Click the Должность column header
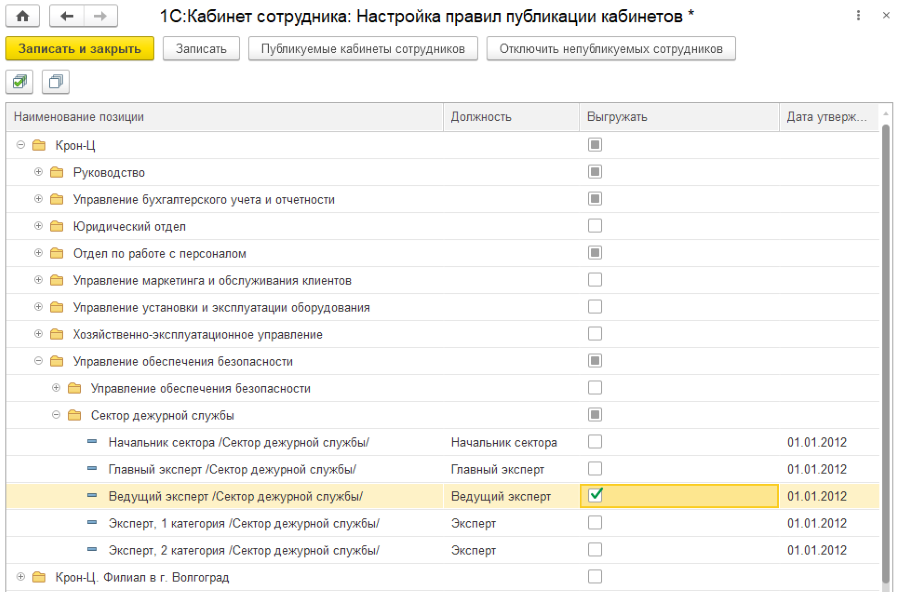The width and height of the screenshot is (900, 592). pyautogui.click(x=510, y=117)
